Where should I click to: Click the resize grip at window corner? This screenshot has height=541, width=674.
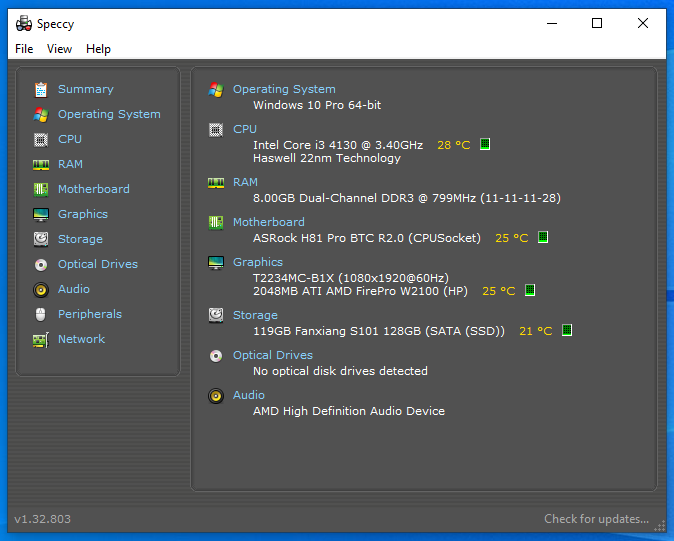click(660, 526)
